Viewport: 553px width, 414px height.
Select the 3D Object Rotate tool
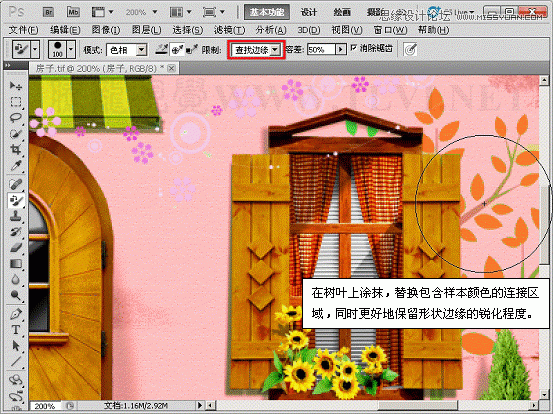click(16, 380)
